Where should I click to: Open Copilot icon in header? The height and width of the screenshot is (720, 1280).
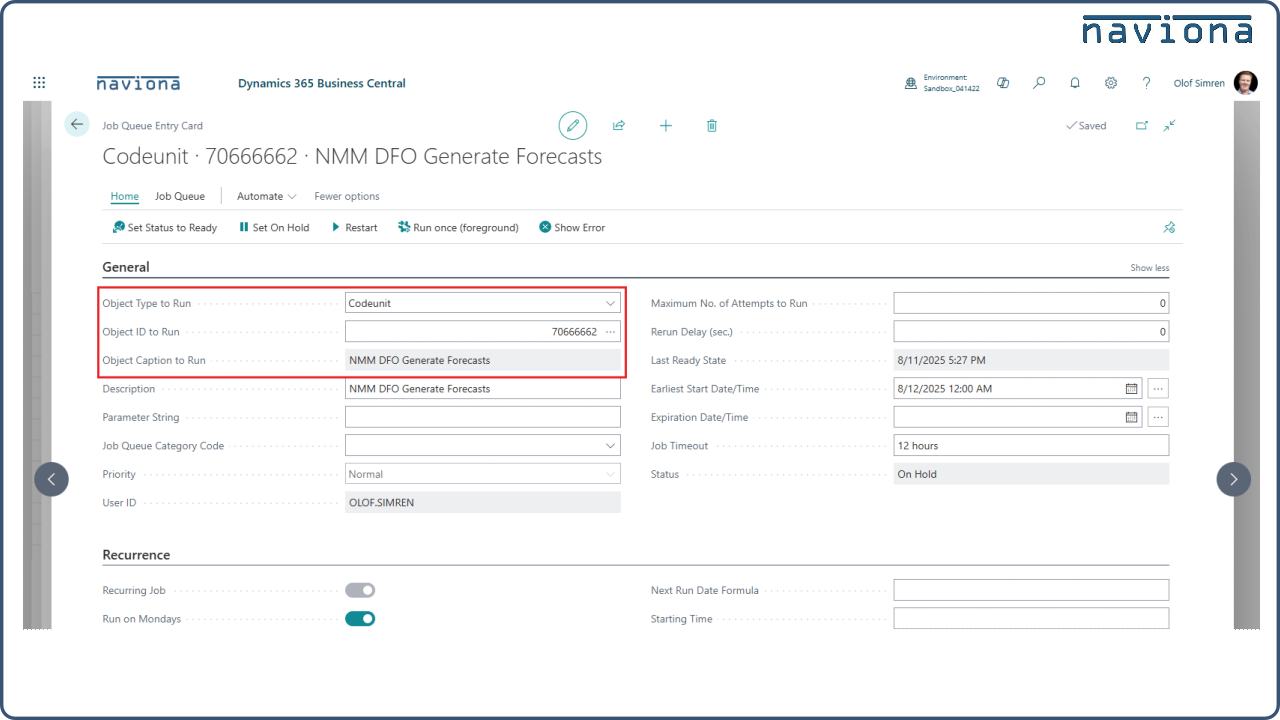[x=1003, y=83]
